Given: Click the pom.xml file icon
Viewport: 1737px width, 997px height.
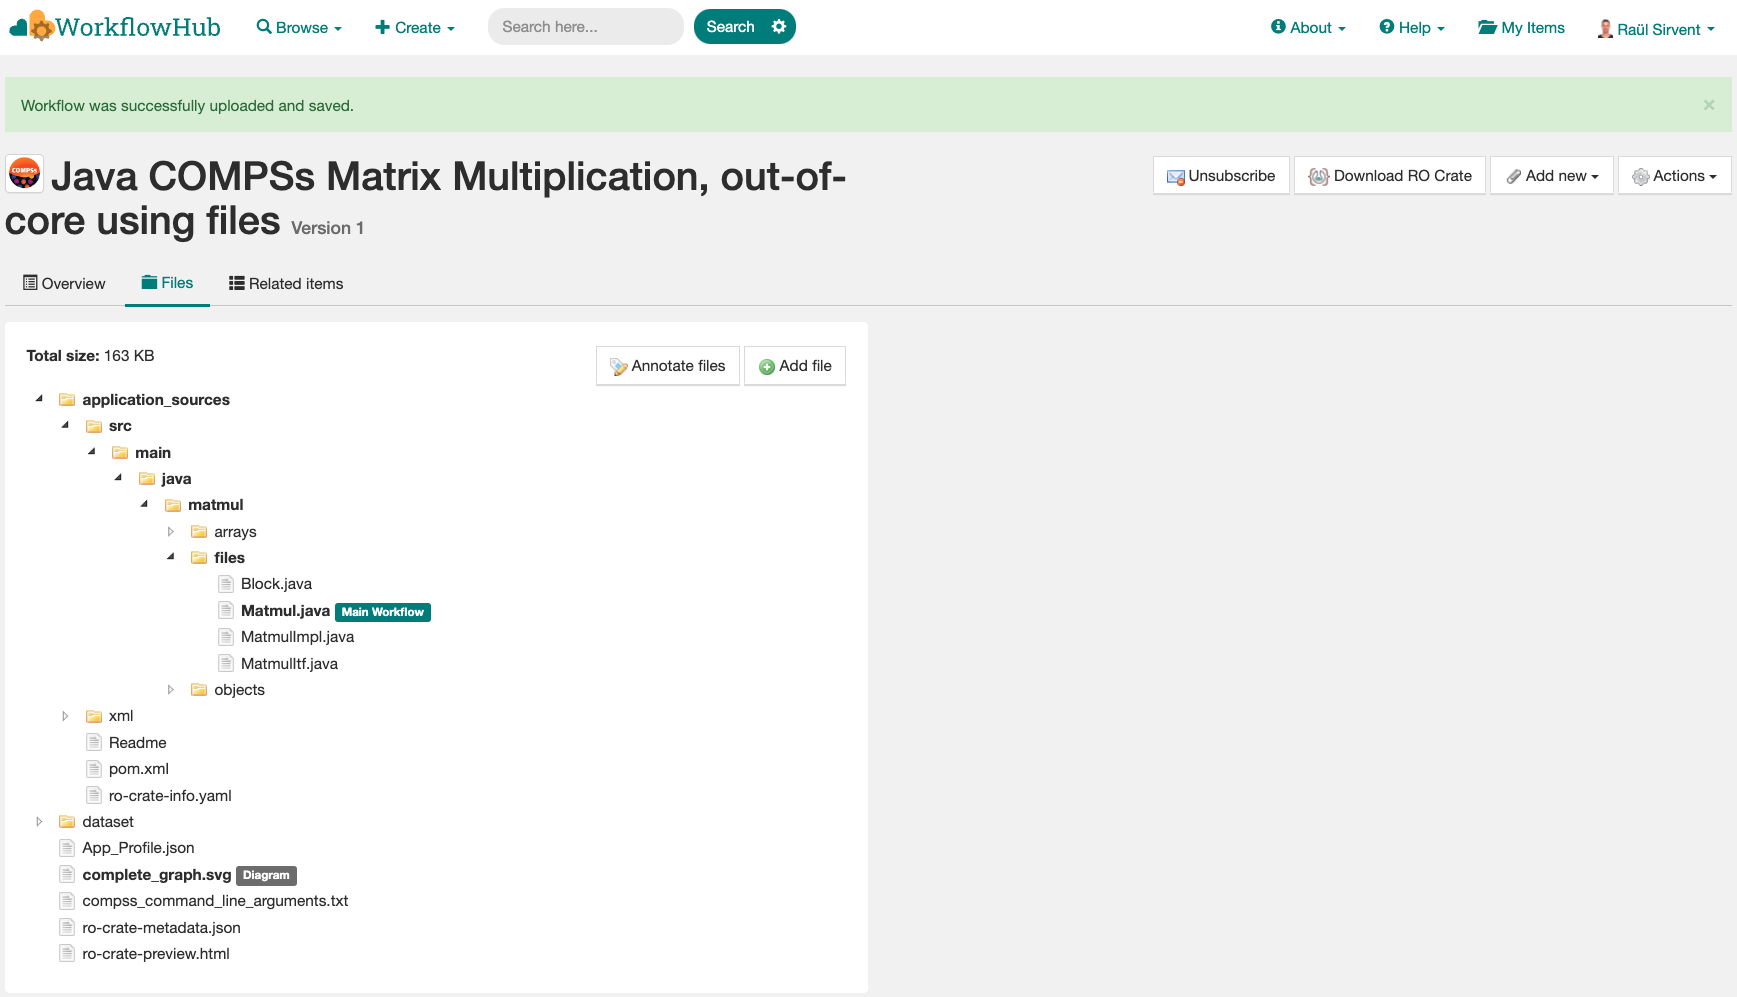Looking at the screenshot, I should point(94,769).
